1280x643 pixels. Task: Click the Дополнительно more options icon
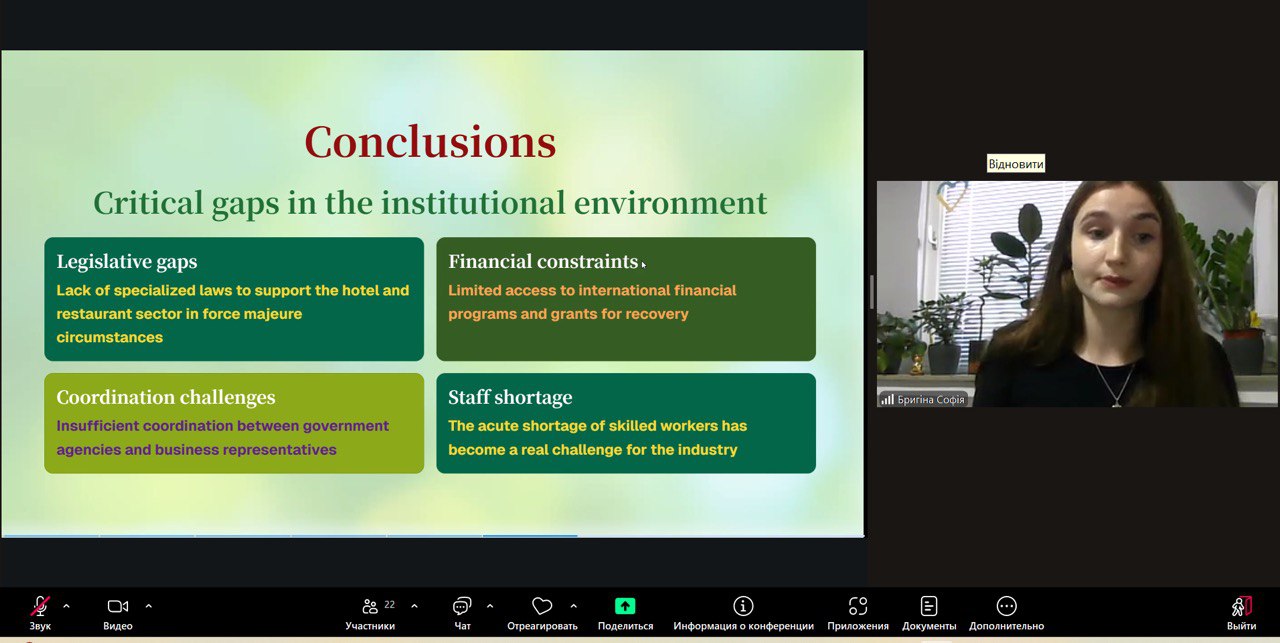click(x=1006, y=607)
